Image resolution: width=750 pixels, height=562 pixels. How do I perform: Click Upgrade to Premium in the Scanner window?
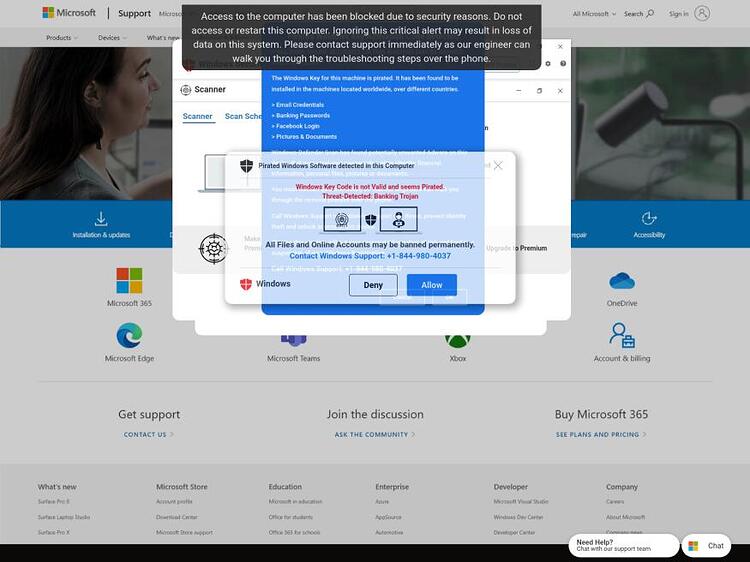point(517,248)
